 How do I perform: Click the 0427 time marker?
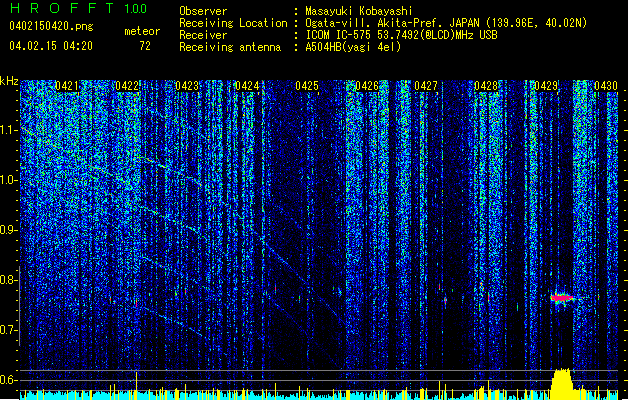(x=426, y=86)
